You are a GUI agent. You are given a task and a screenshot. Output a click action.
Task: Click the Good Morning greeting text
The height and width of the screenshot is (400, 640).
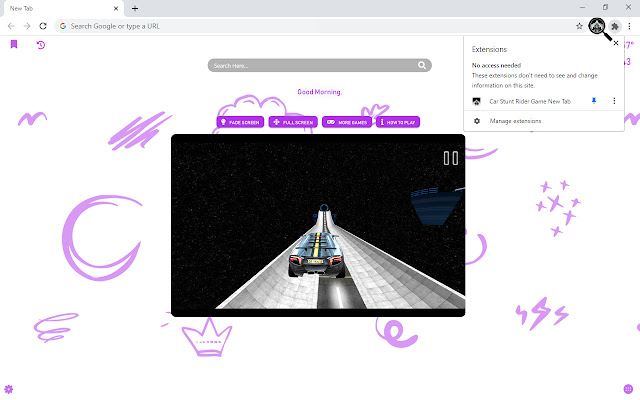(x=319, y=92)
